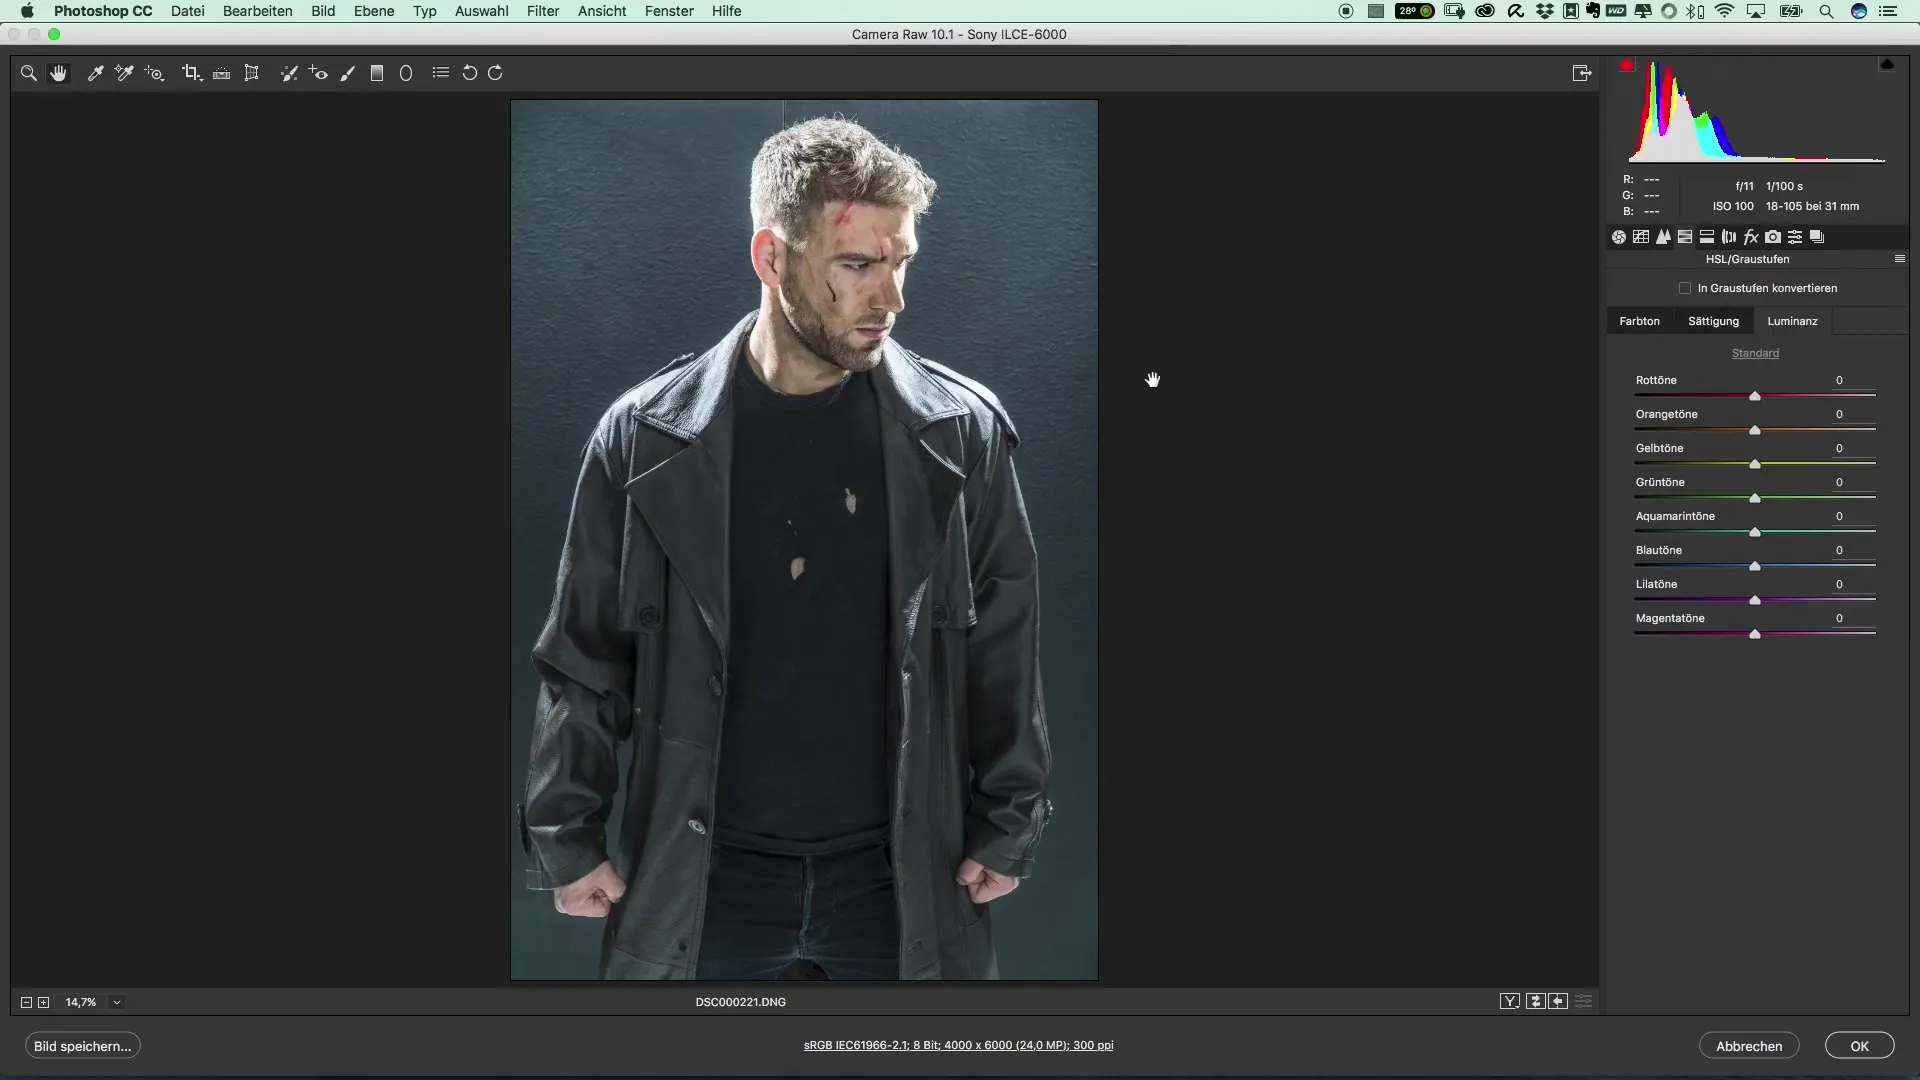This screenshot has height=1080, width=1920.
Task: Open Camera Raw preferences list icon
Action: pyautogui.click(x=440, y=72)
